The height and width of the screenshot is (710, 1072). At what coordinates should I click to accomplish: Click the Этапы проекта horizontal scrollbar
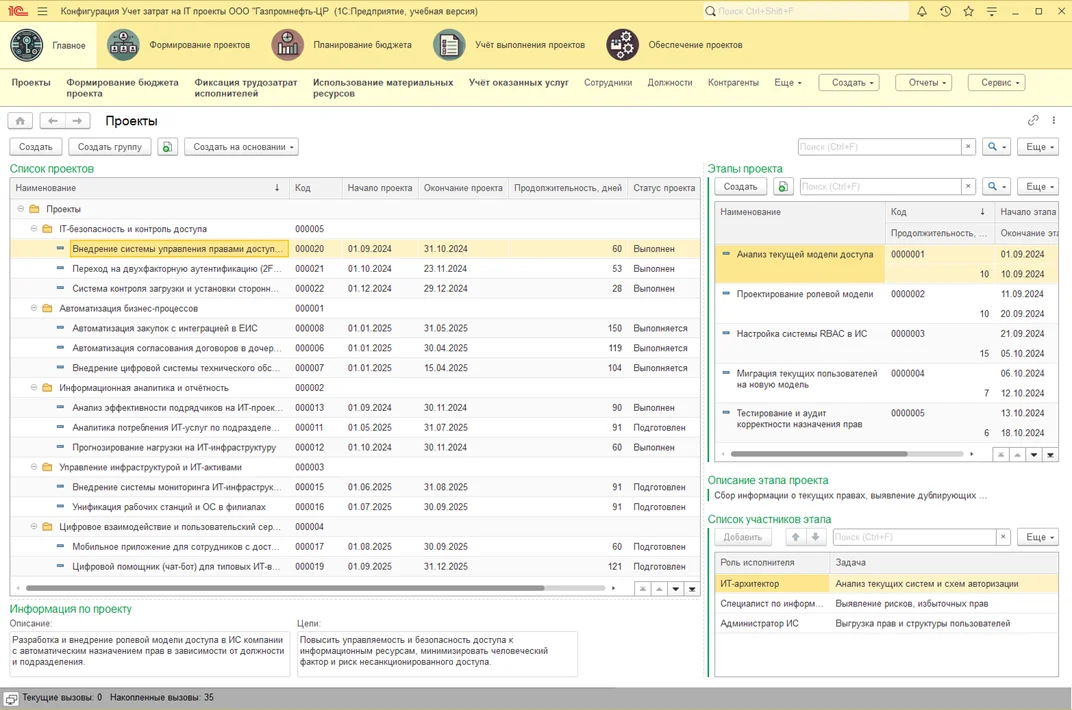point(819,454)
